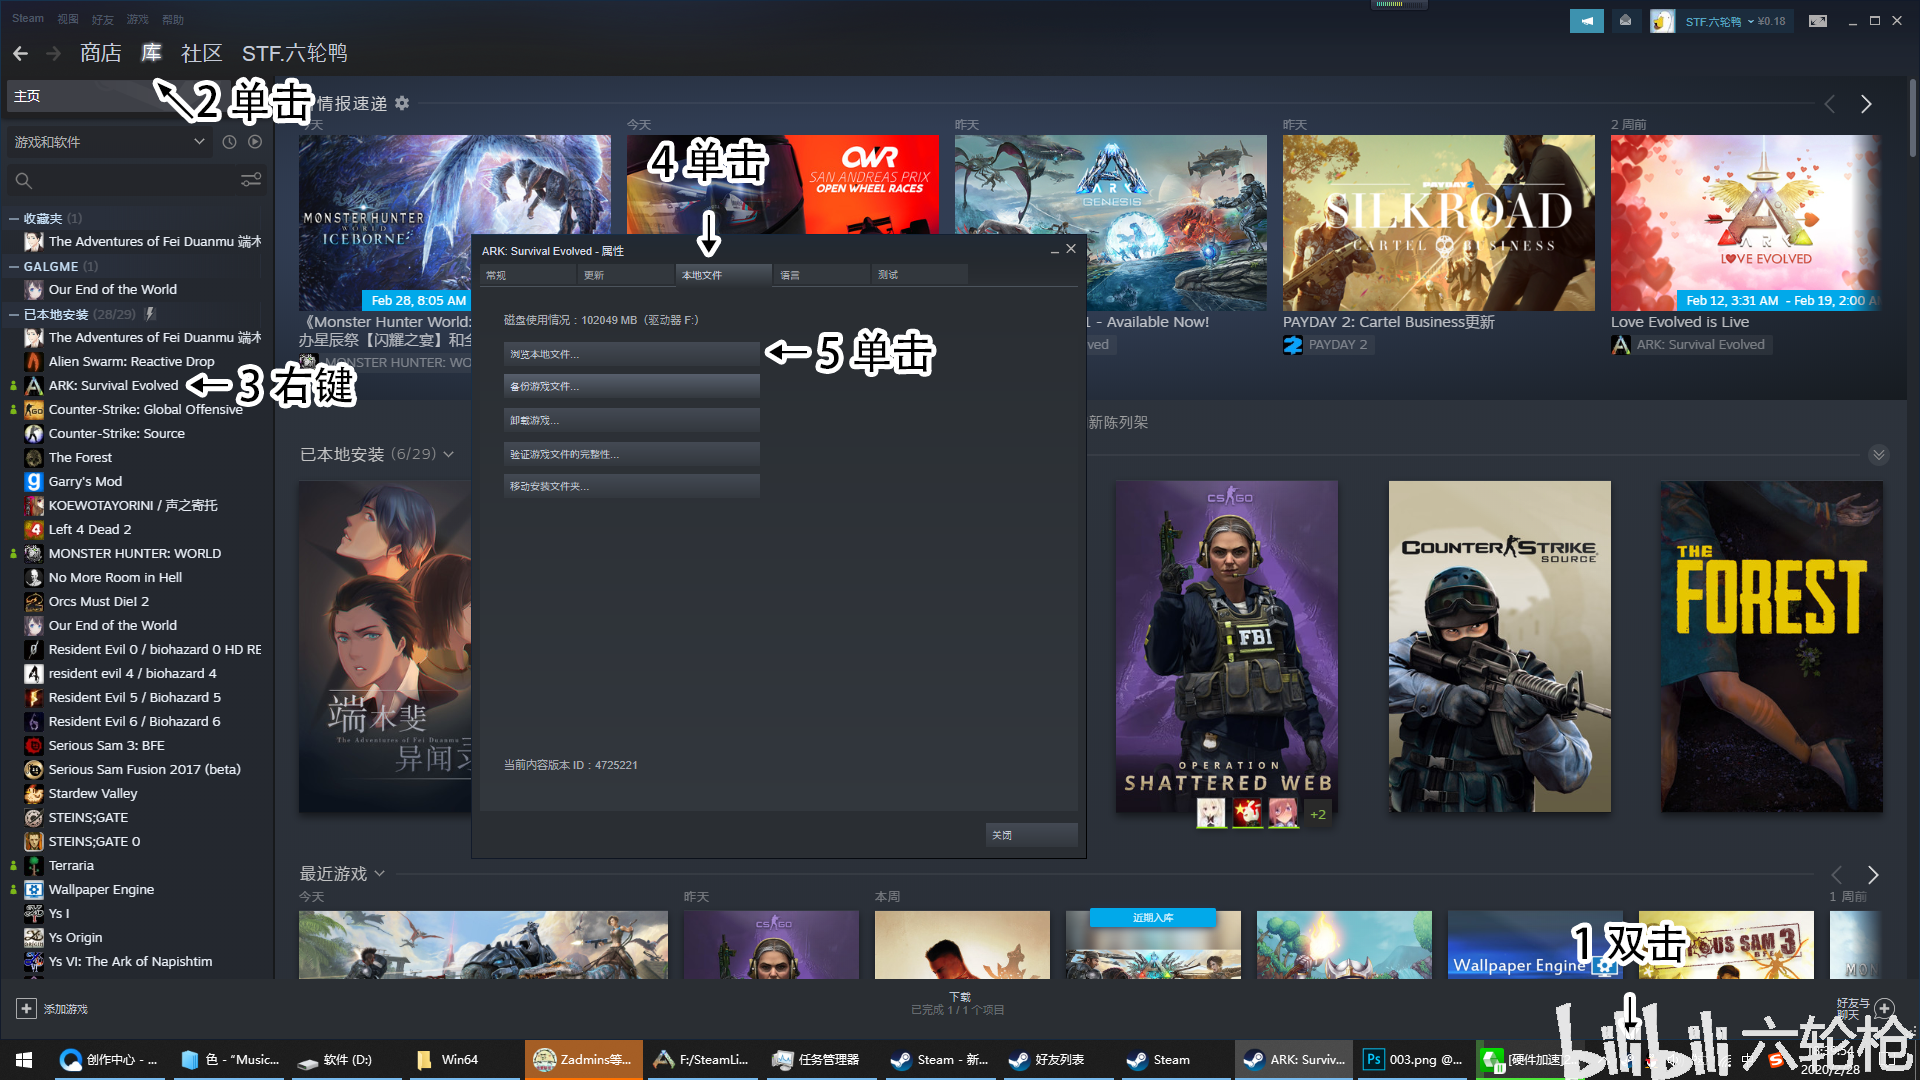Screen dimensions: 1920x1080
Task: Go back with the left arrow
Action: [20, 53]
